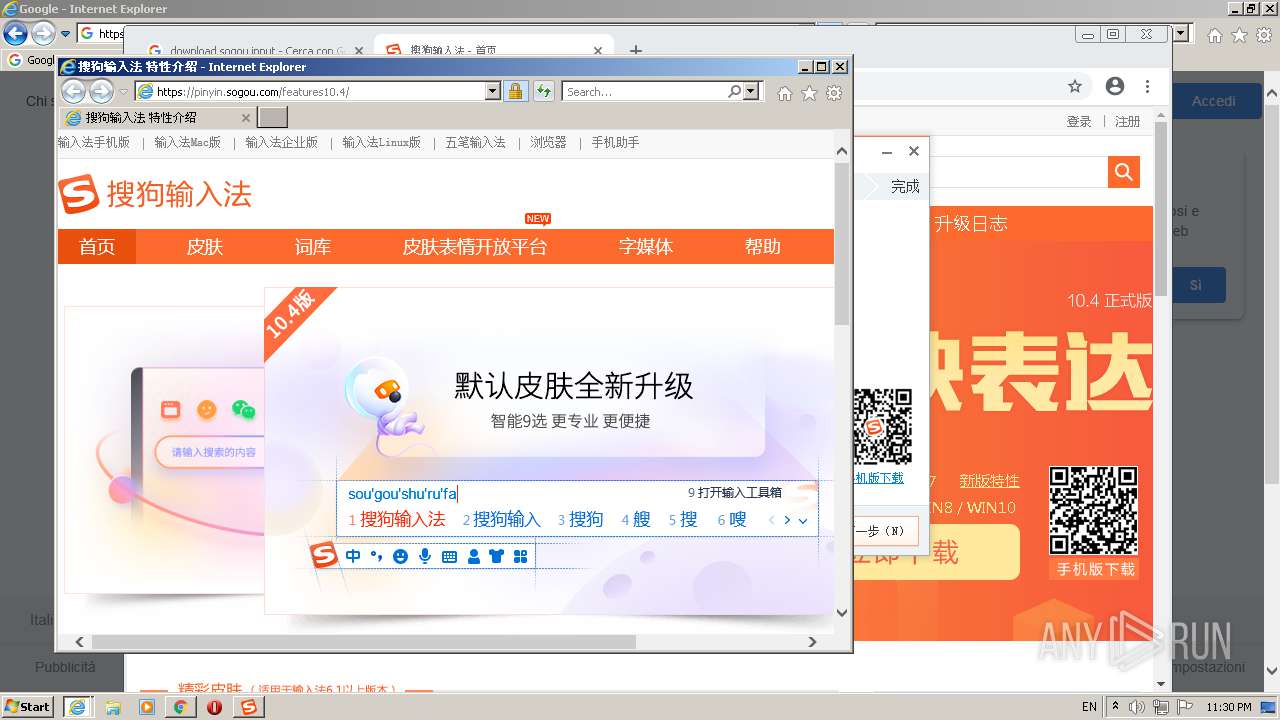Screen dimensions: 1280x720
Task: Toggle the 中 Chinese mode icon on the input toolbar
Action: pyautogui.click(x=353, y=556)
